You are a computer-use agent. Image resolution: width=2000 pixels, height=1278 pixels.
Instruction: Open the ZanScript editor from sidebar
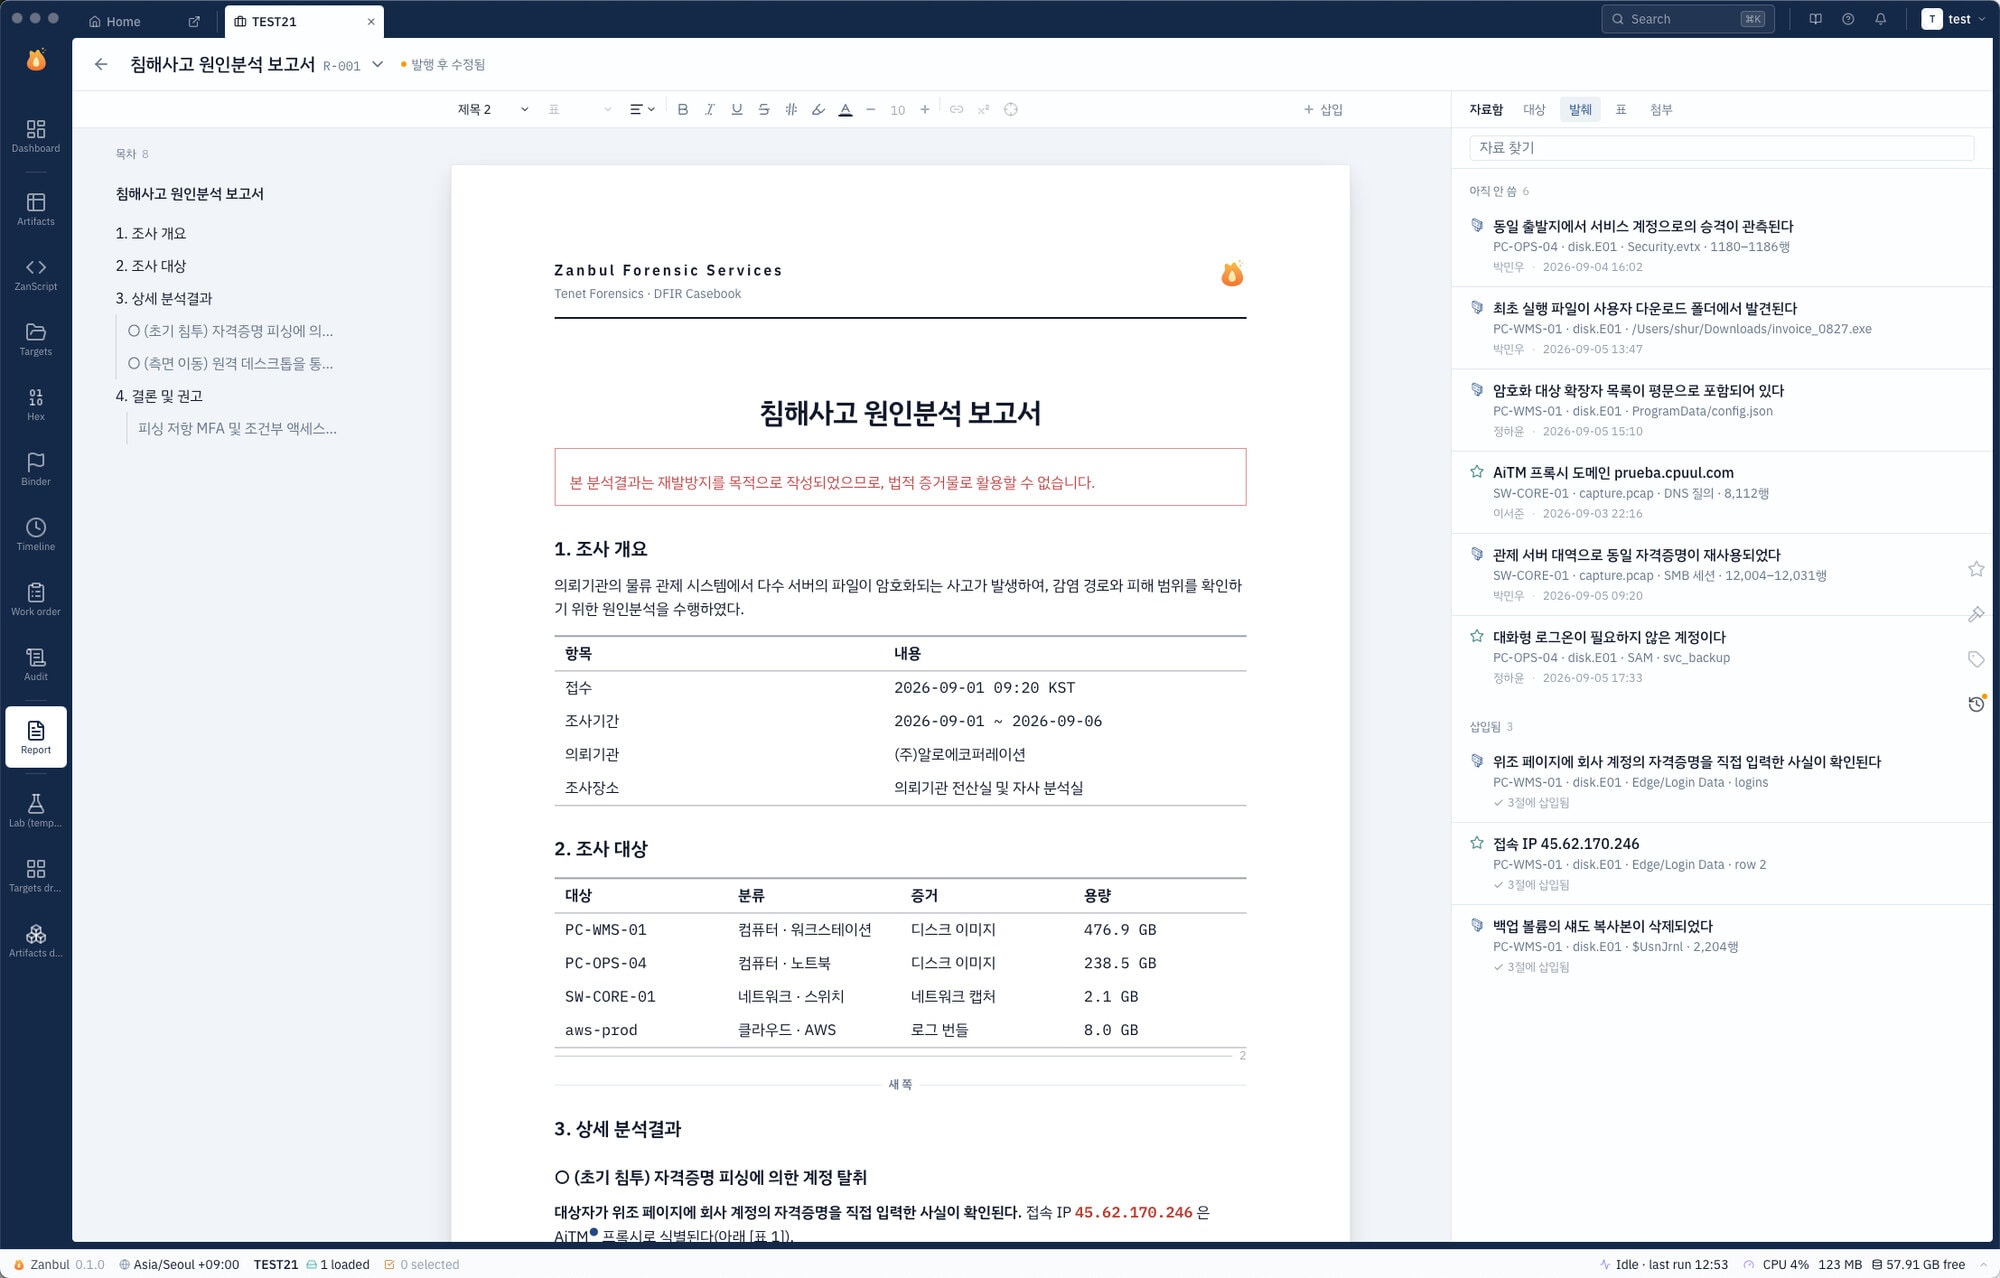click(x=36, y=274)
